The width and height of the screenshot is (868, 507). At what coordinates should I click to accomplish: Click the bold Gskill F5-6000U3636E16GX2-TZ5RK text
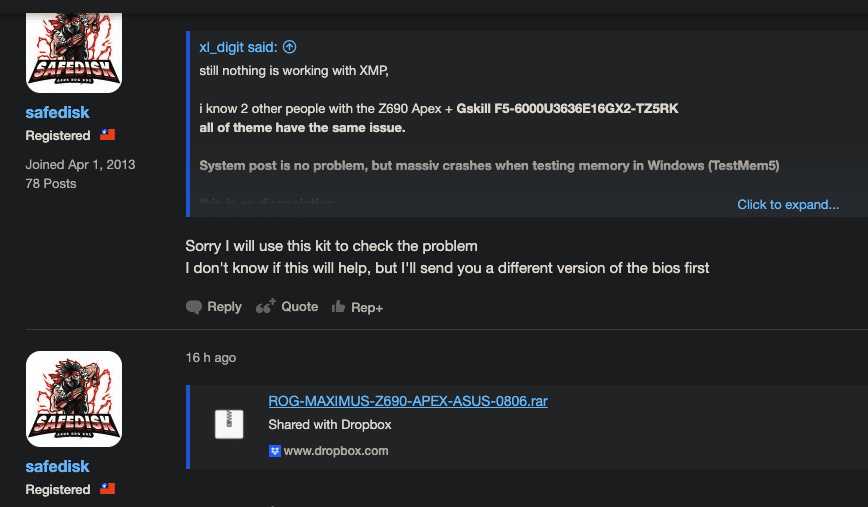(567, 108)
